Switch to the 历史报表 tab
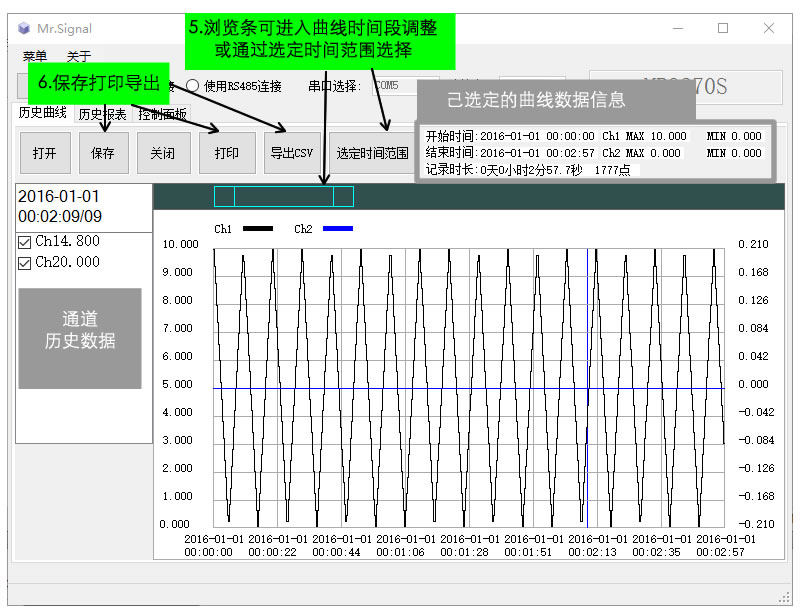 point(103,114)
